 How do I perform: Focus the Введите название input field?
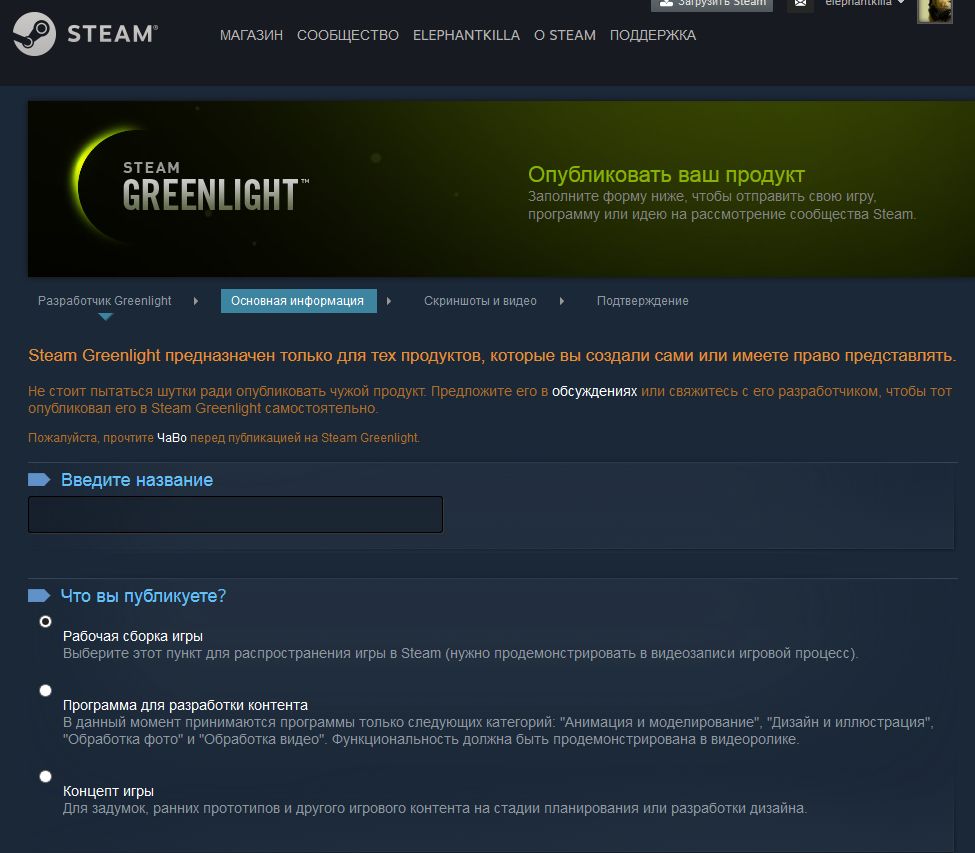click(x=236, y=514)
